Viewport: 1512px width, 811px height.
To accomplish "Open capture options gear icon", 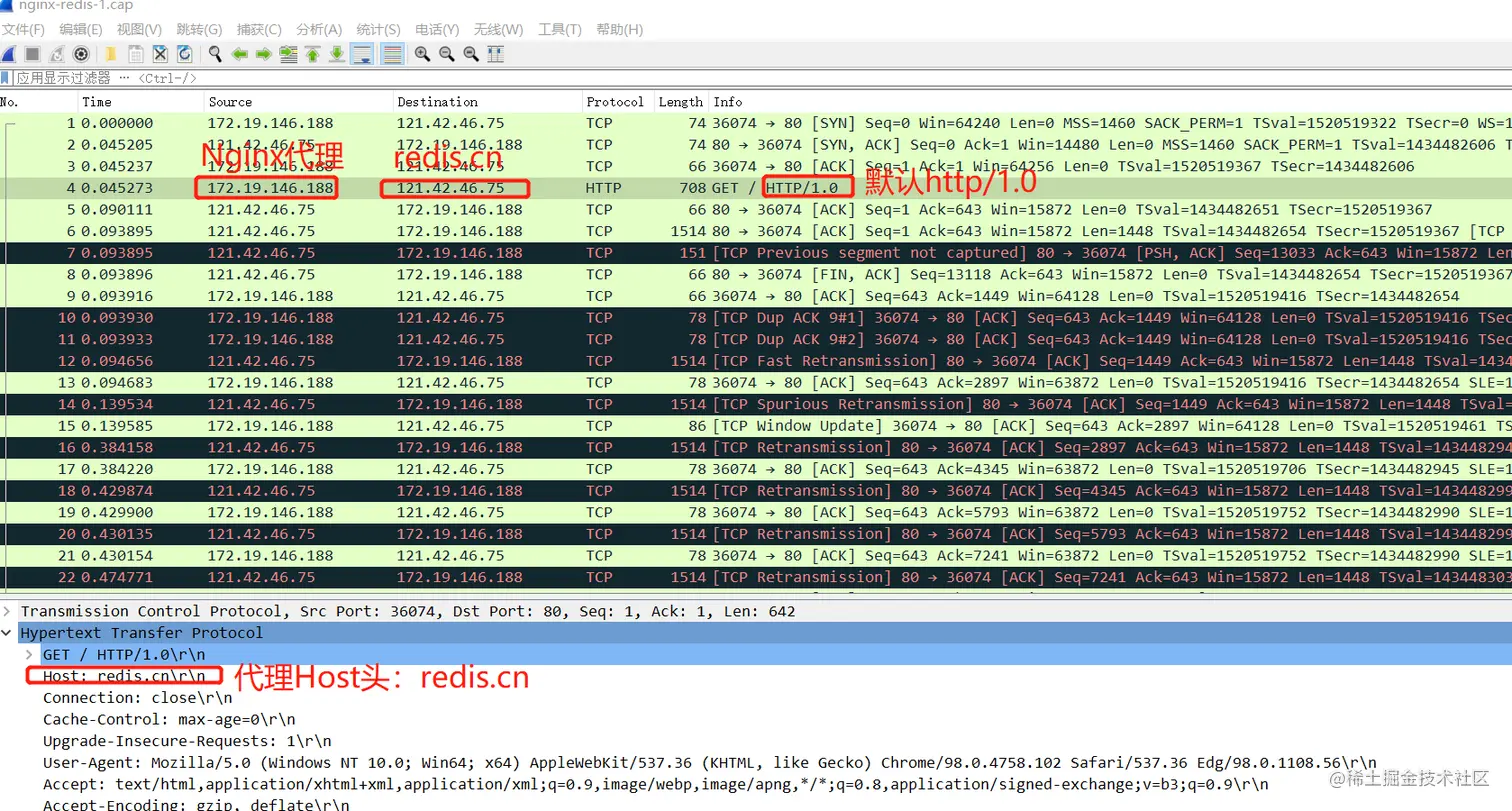I will (x=81, y=54).
